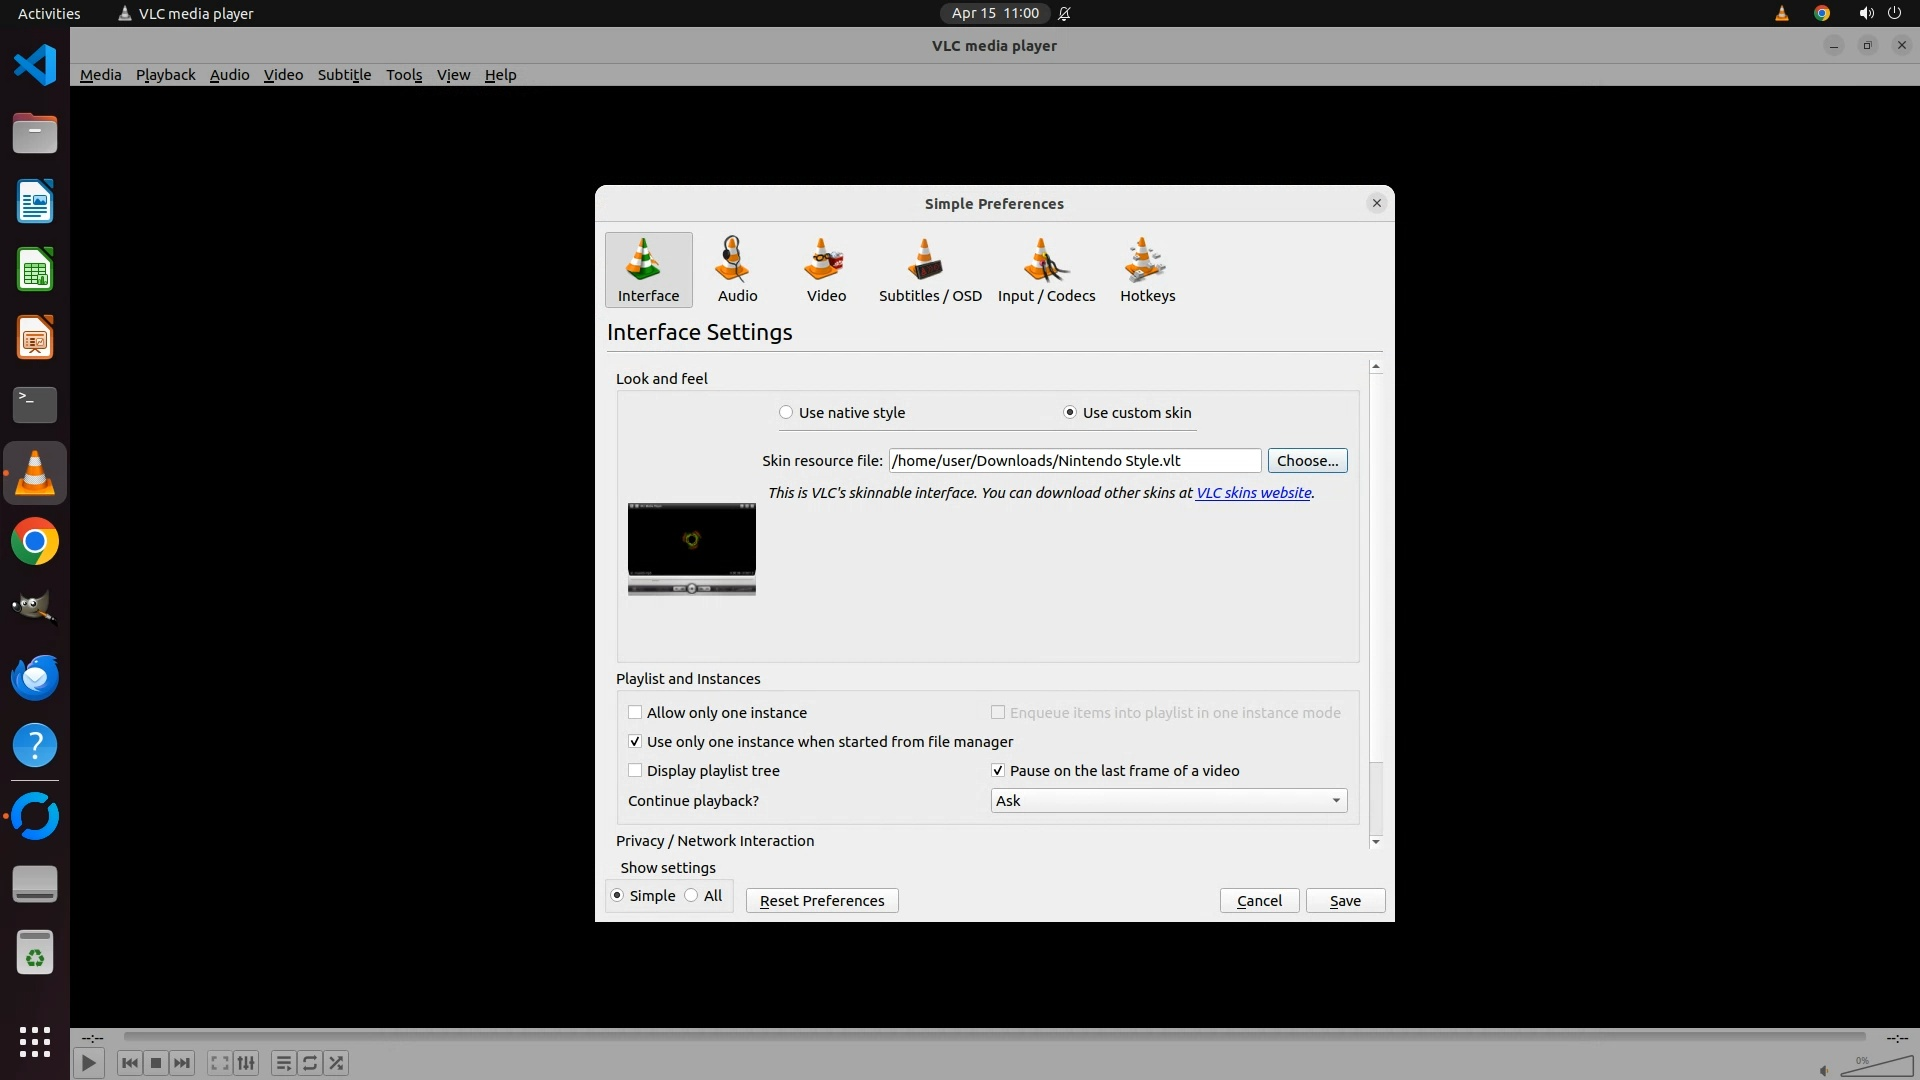Enable Allow only one instance

tap(635, 713)
